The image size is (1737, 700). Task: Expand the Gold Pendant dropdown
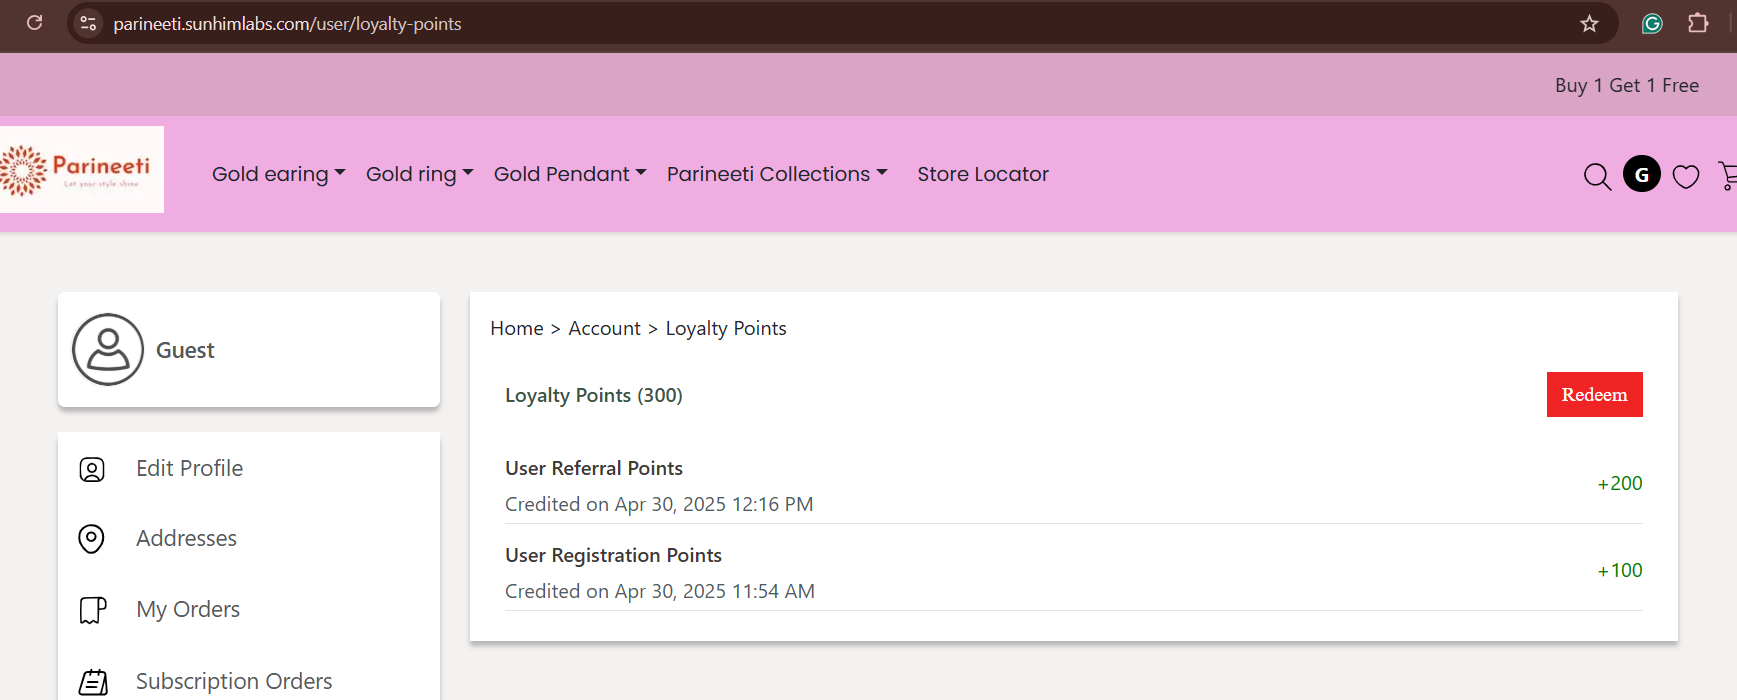[570, 174]
